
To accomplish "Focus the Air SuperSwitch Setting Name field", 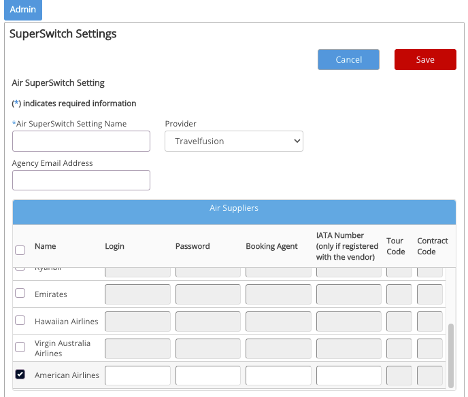I will (x=81, y=141).
